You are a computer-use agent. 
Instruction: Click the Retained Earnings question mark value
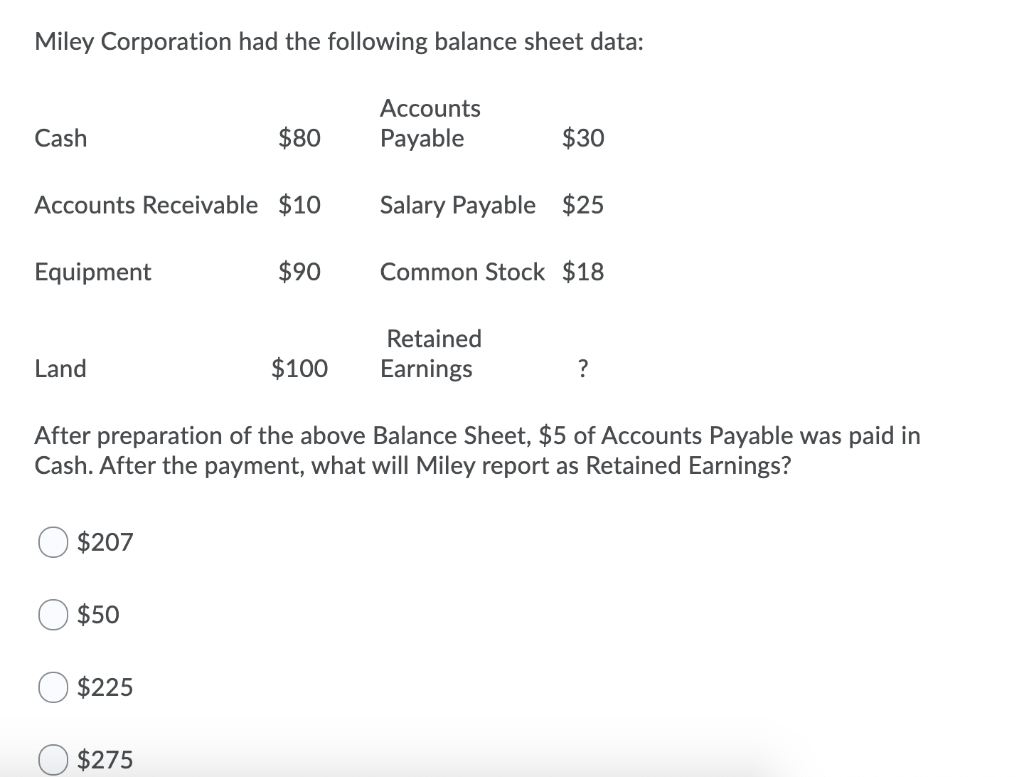tap(583, 369)
